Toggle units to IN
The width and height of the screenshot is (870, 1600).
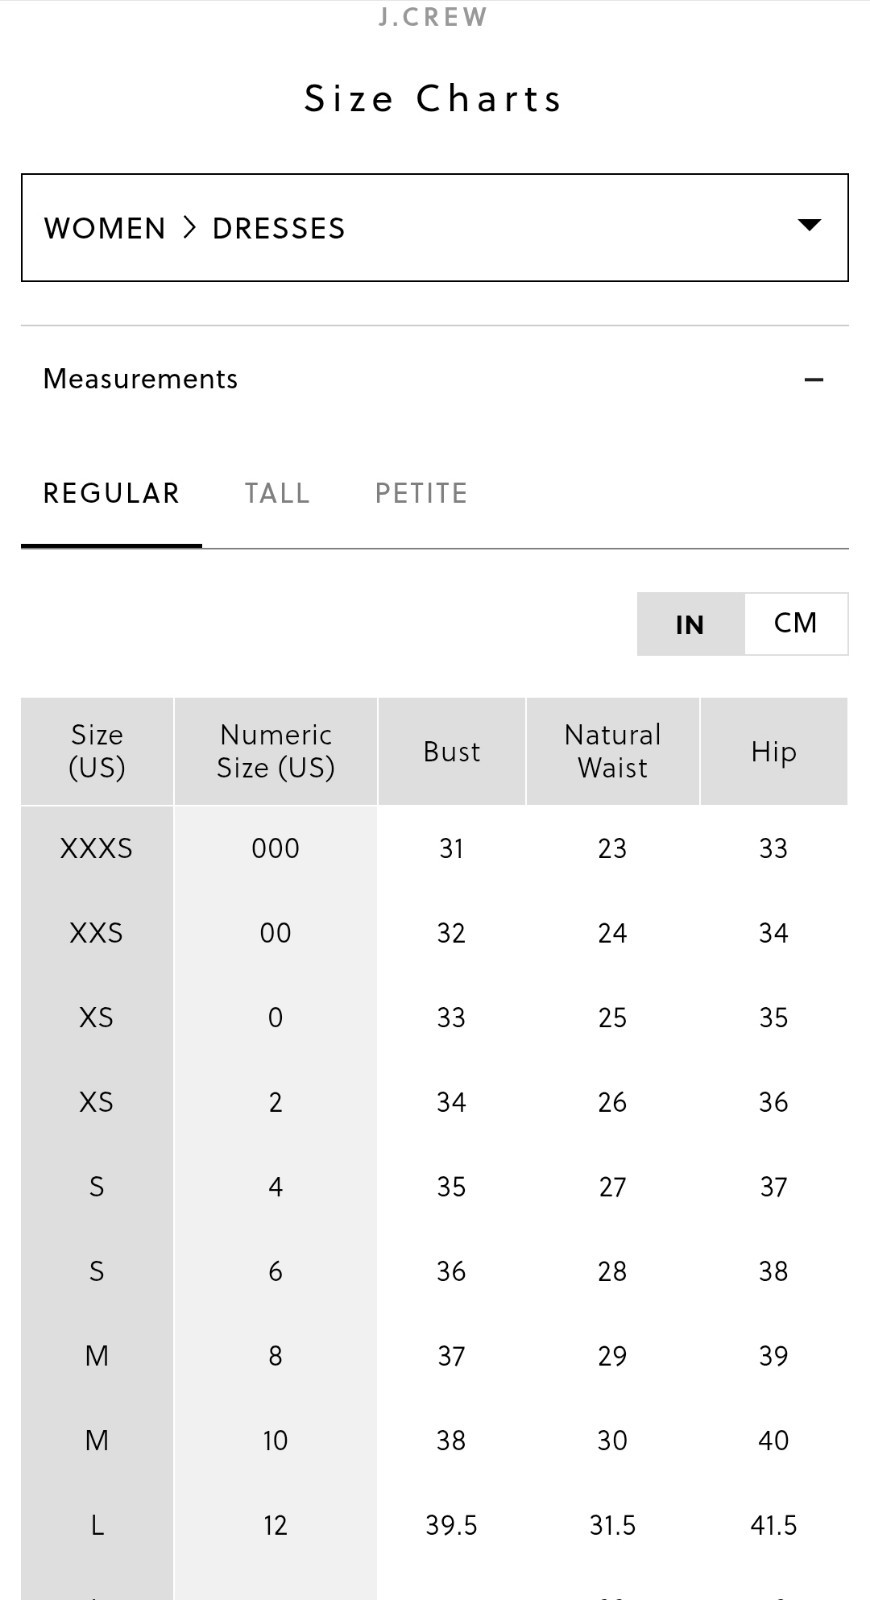coord(690,624)
